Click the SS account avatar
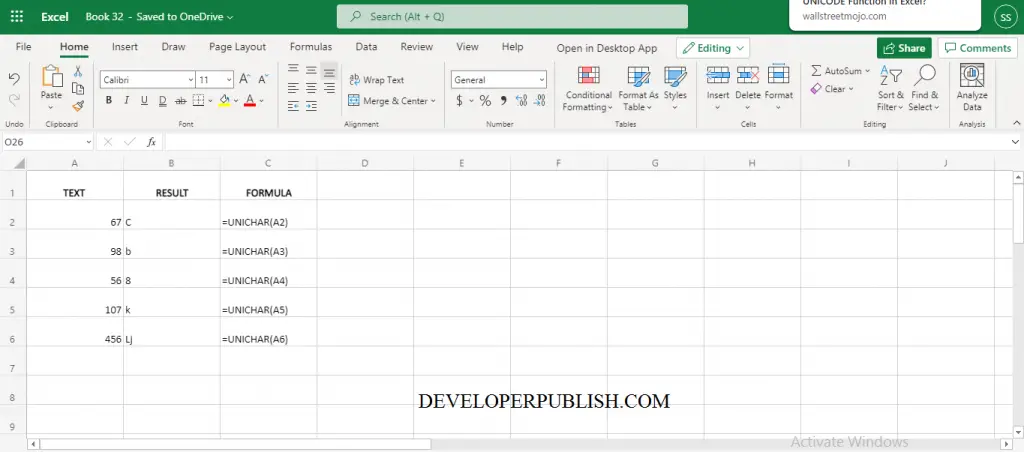The height and width of the screenshot is (452, 1024). (1004, 18)
